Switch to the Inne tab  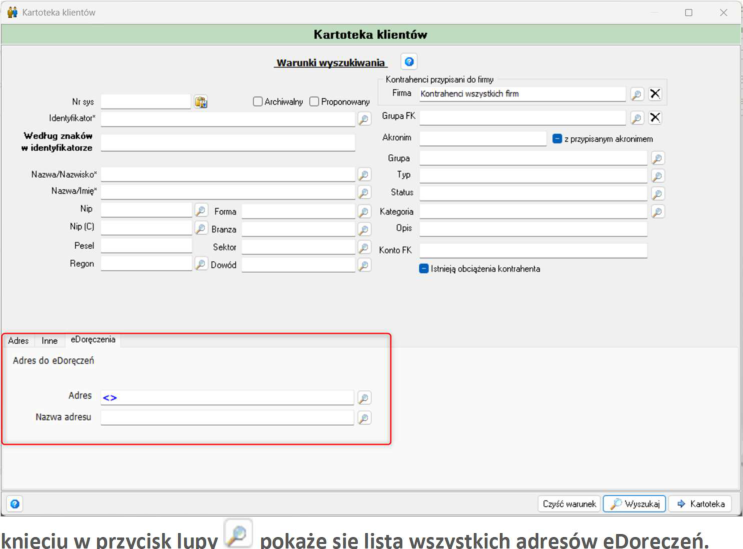(x=49, y=341)
